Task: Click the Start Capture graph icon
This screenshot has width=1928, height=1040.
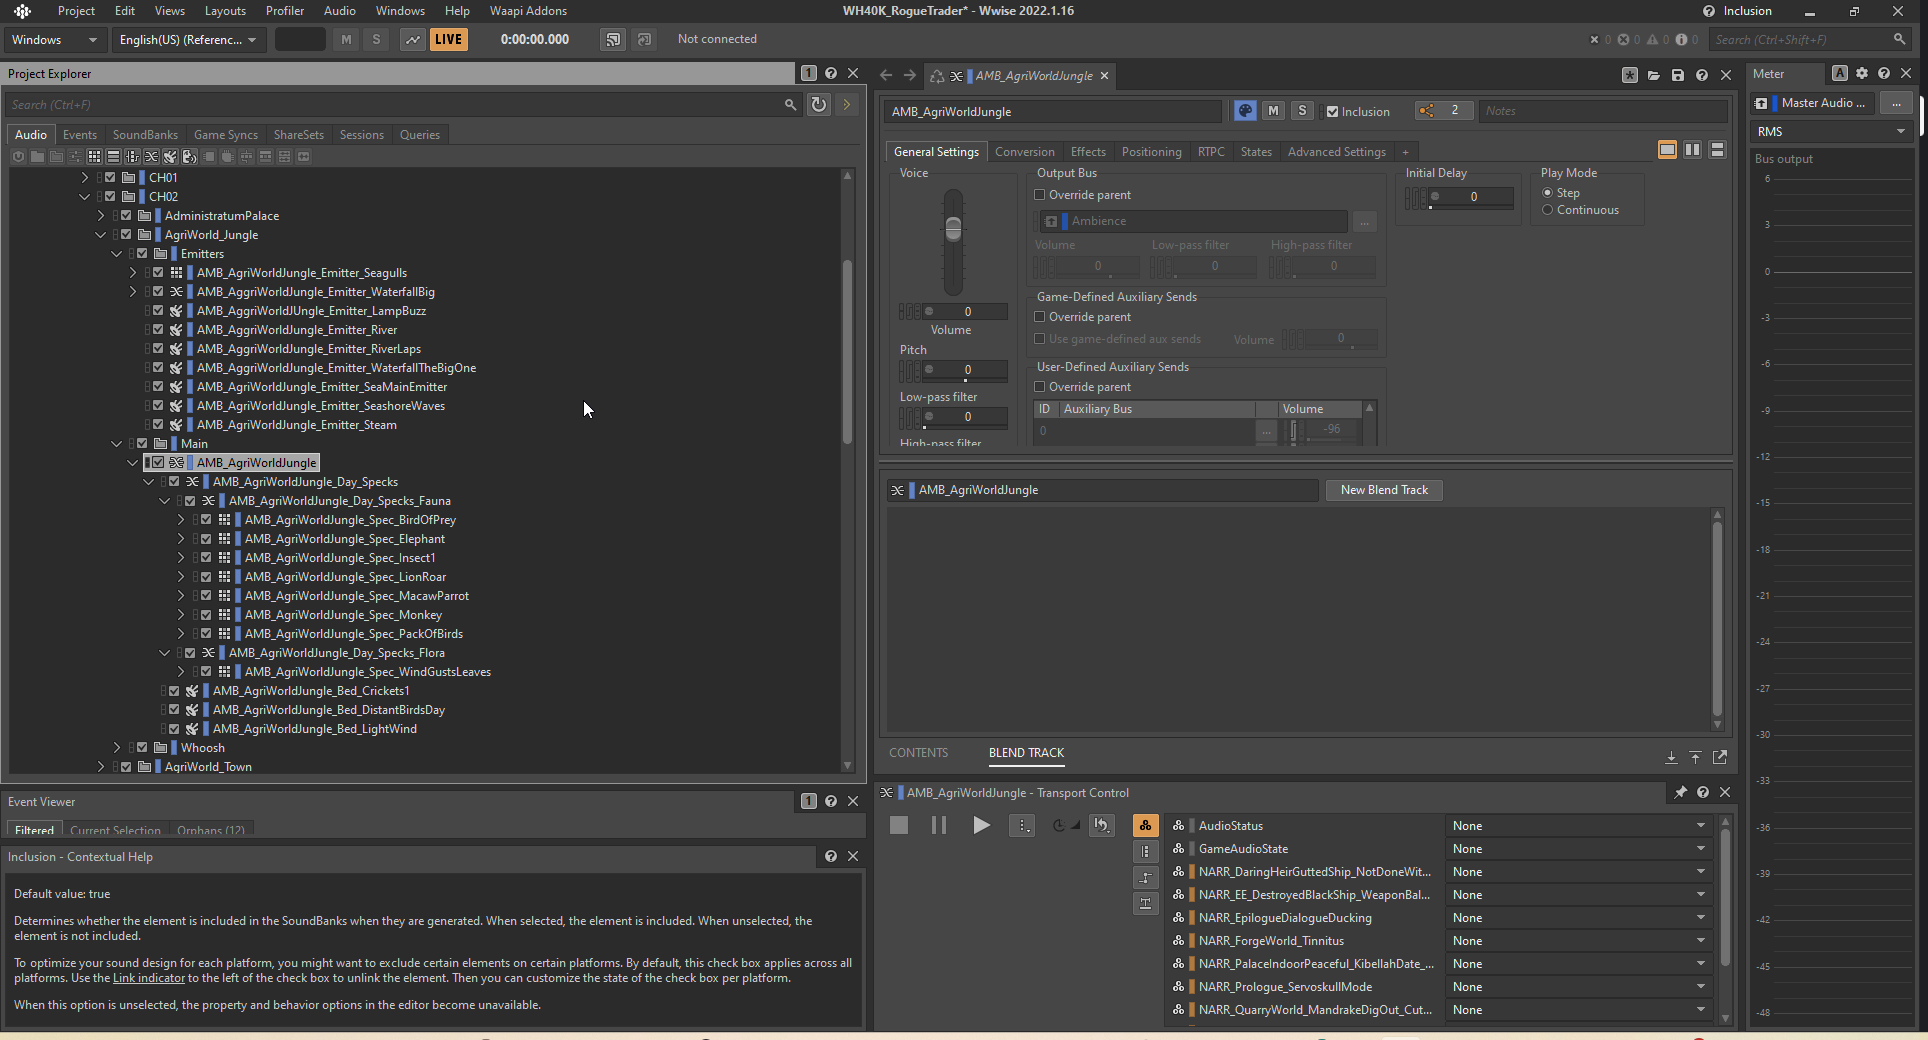Action: point(412,39)
